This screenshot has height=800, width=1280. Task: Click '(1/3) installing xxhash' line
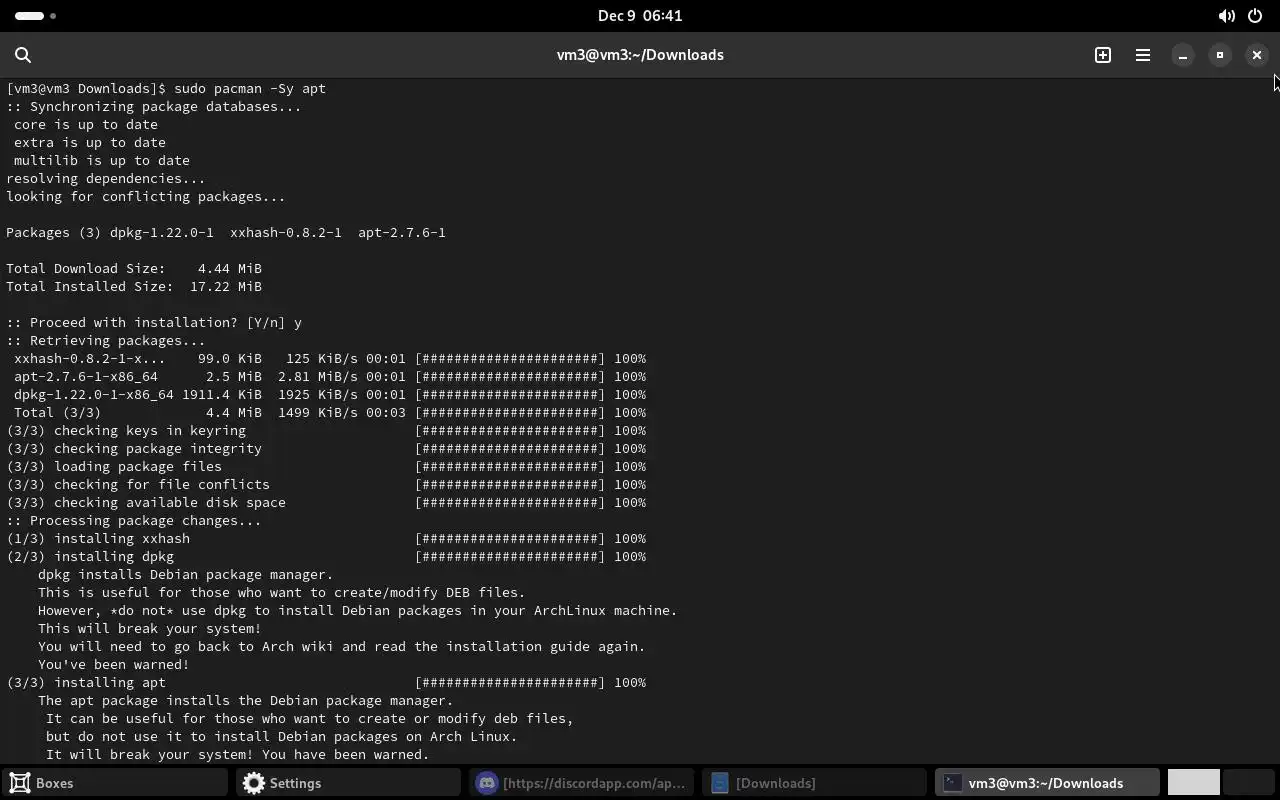click(326, 538)
